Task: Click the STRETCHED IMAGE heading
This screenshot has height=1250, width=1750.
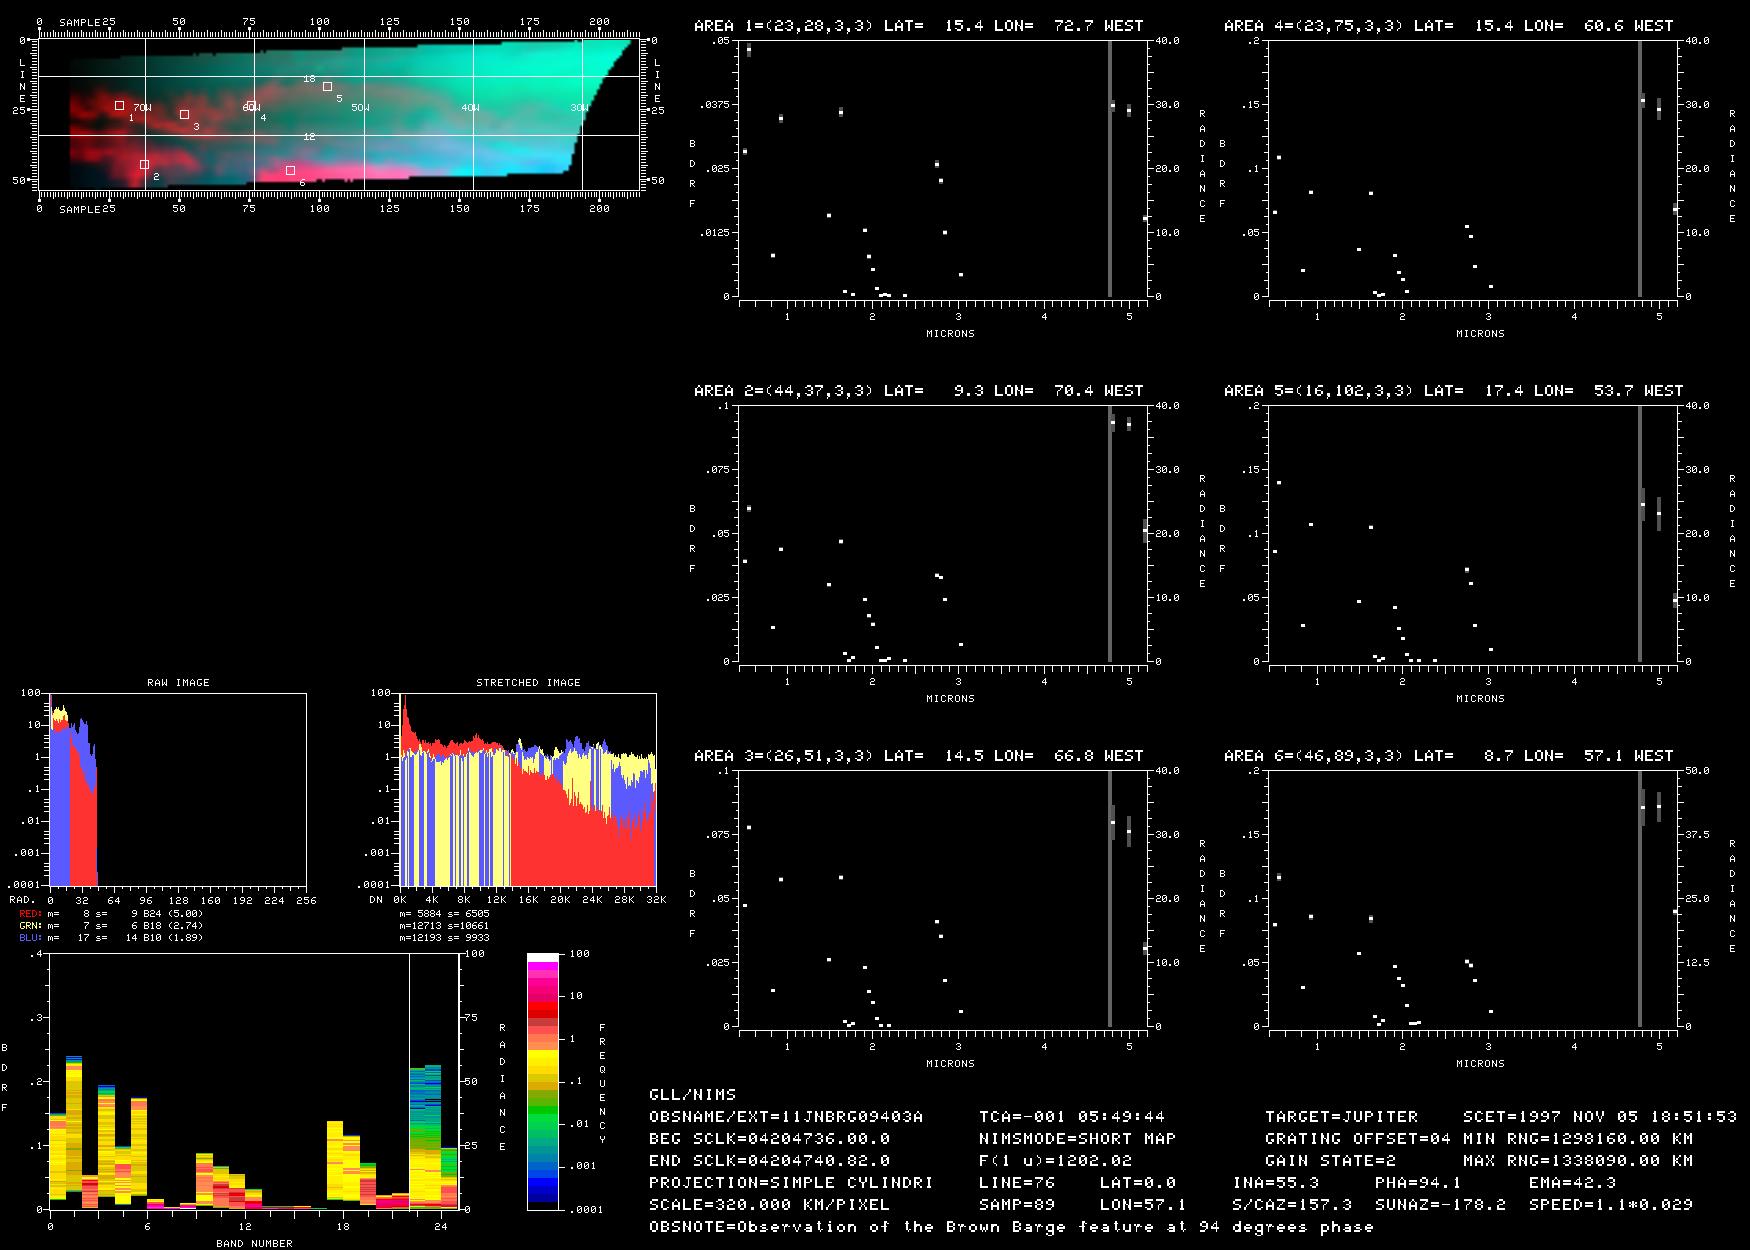Action: (528, 682)
